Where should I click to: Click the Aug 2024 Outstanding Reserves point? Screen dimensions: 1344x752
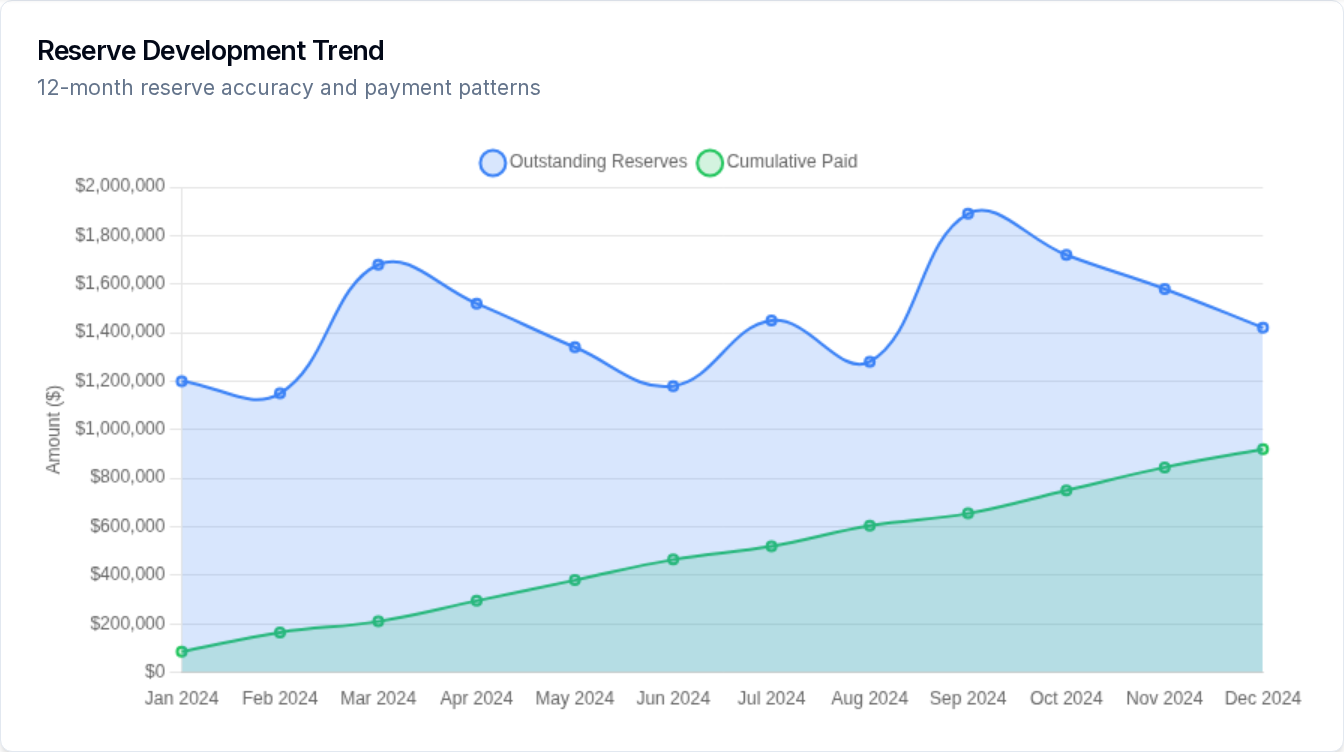[x=870, y=362]
